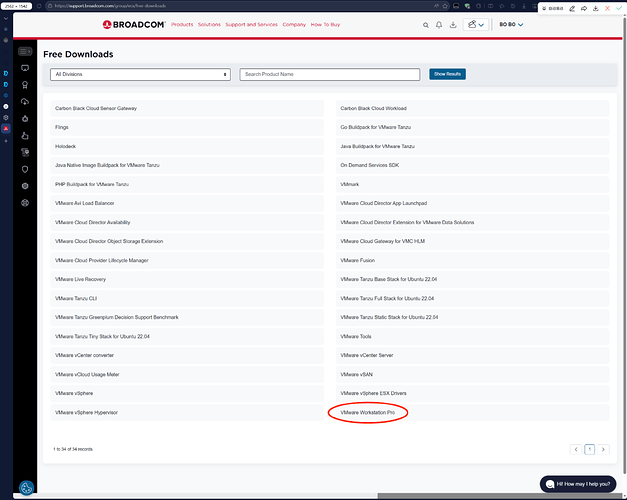The image size is (627, 500).
Task: Open VMware vCenter converter
Action: click(187, 355)
